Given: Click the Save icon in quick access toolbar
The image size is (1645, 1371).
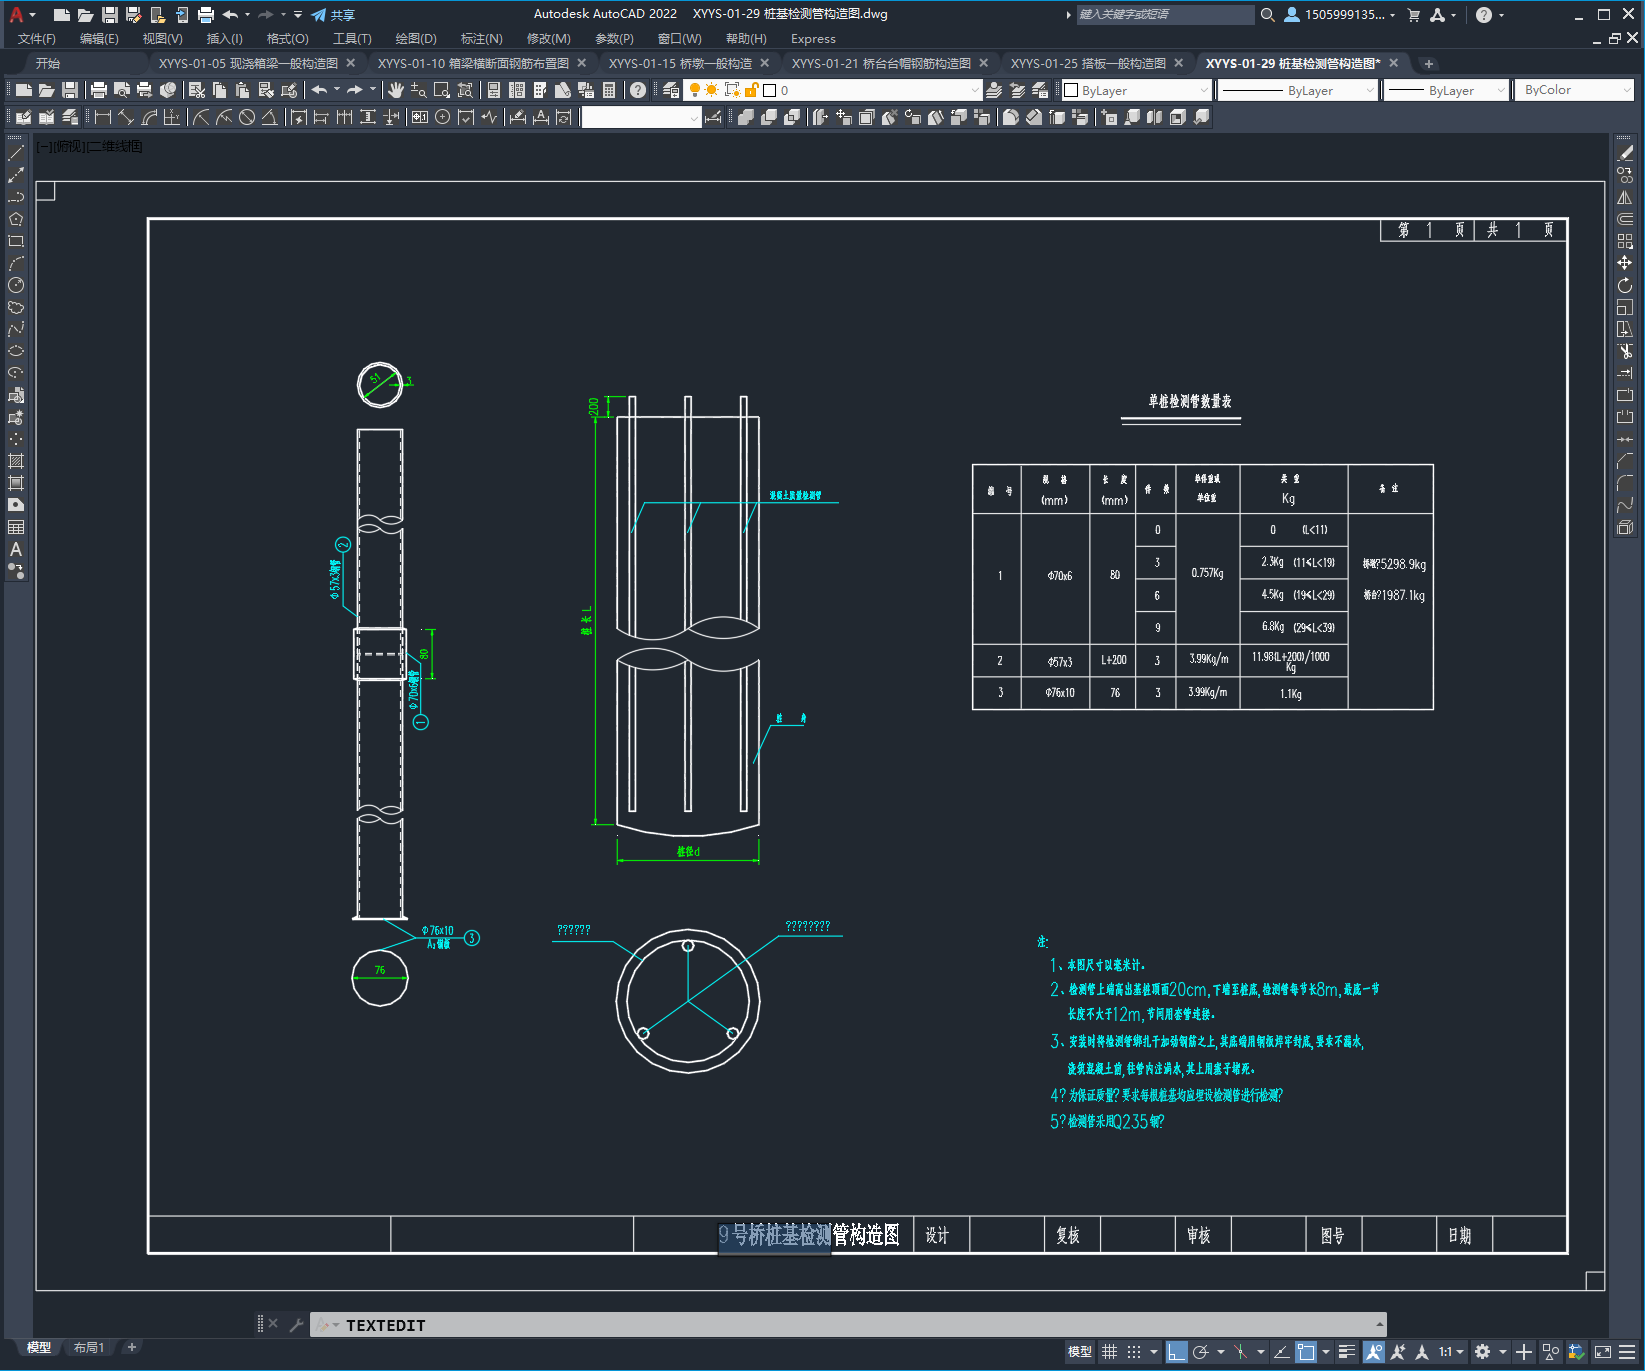Looking at the screenshot, I should (110, 15).
